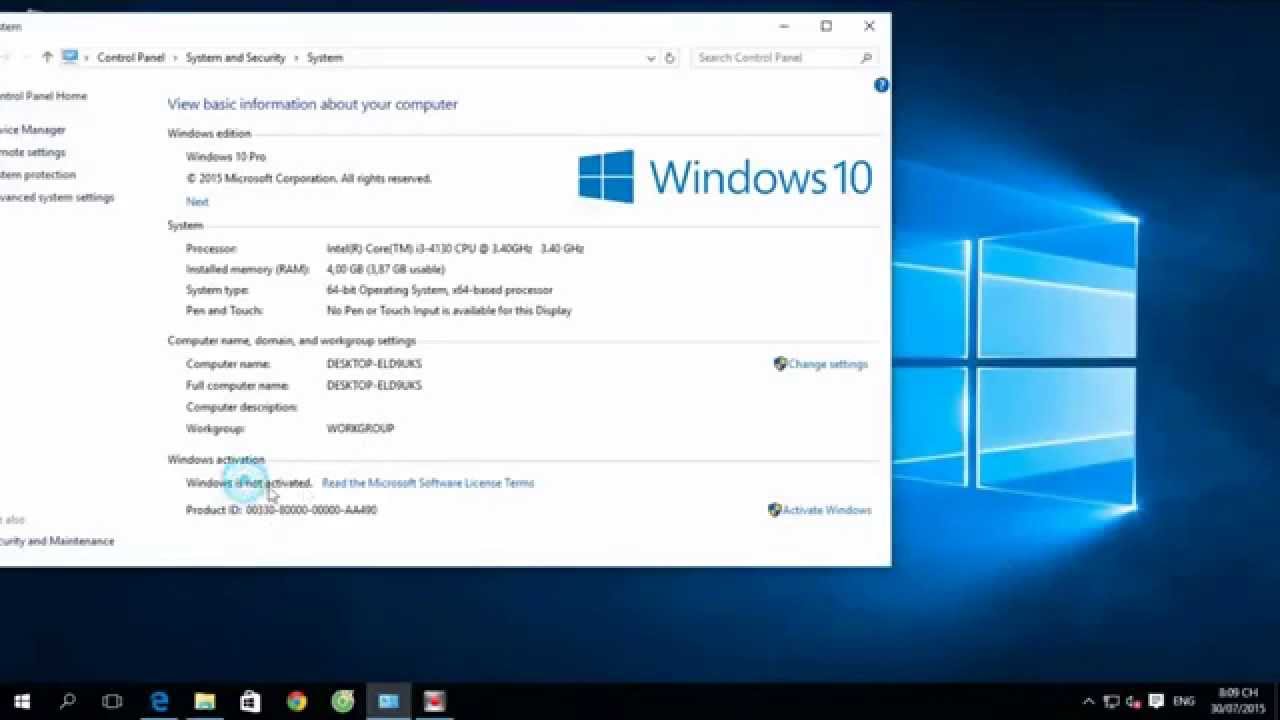Click 'View basic information about your computer' heading
The image size is (1280, 720).
click(x=312, y=104)
